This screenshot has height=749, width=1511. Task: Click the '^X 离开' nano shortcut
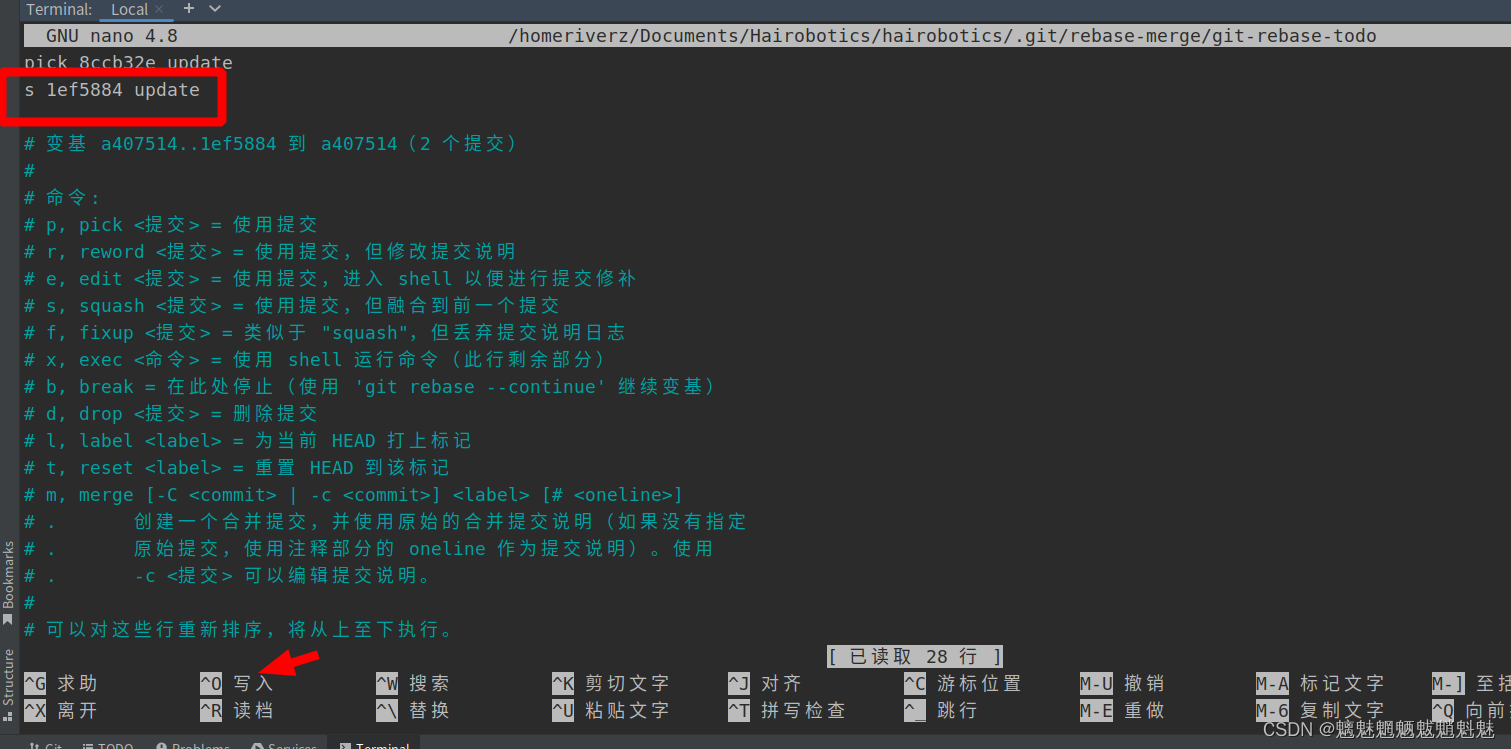click(x=61, y=711)
